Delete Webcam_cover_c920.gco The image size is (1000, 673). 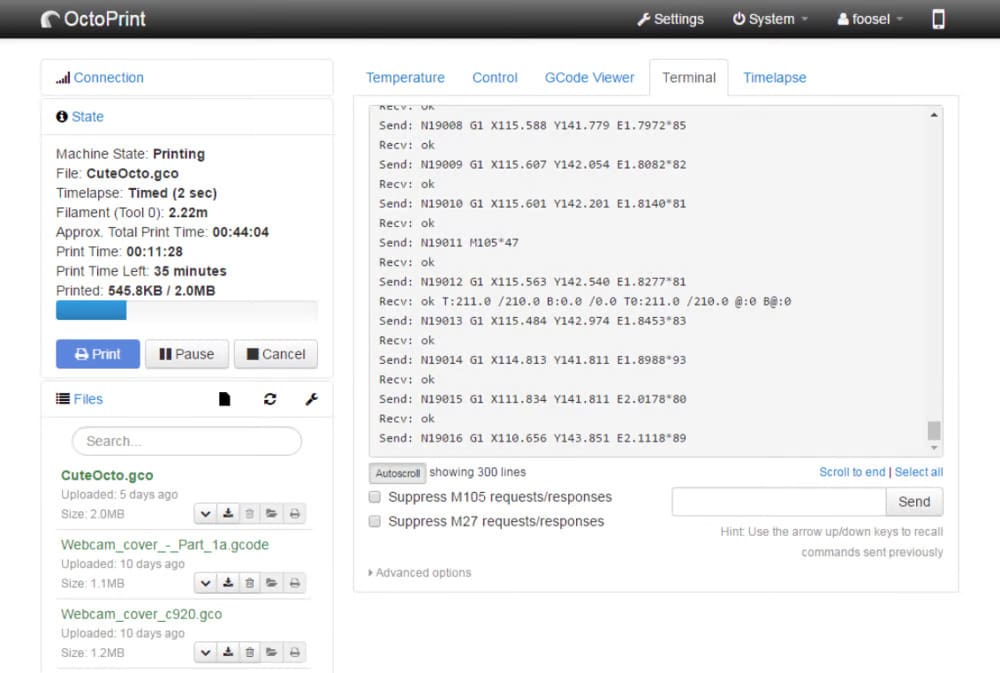(x=250, y=653)
